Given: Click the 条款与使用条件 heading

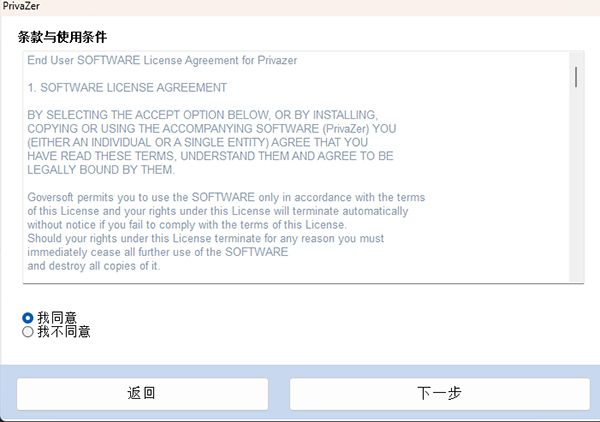Looking at the screenshot, I should pos(62,37).
